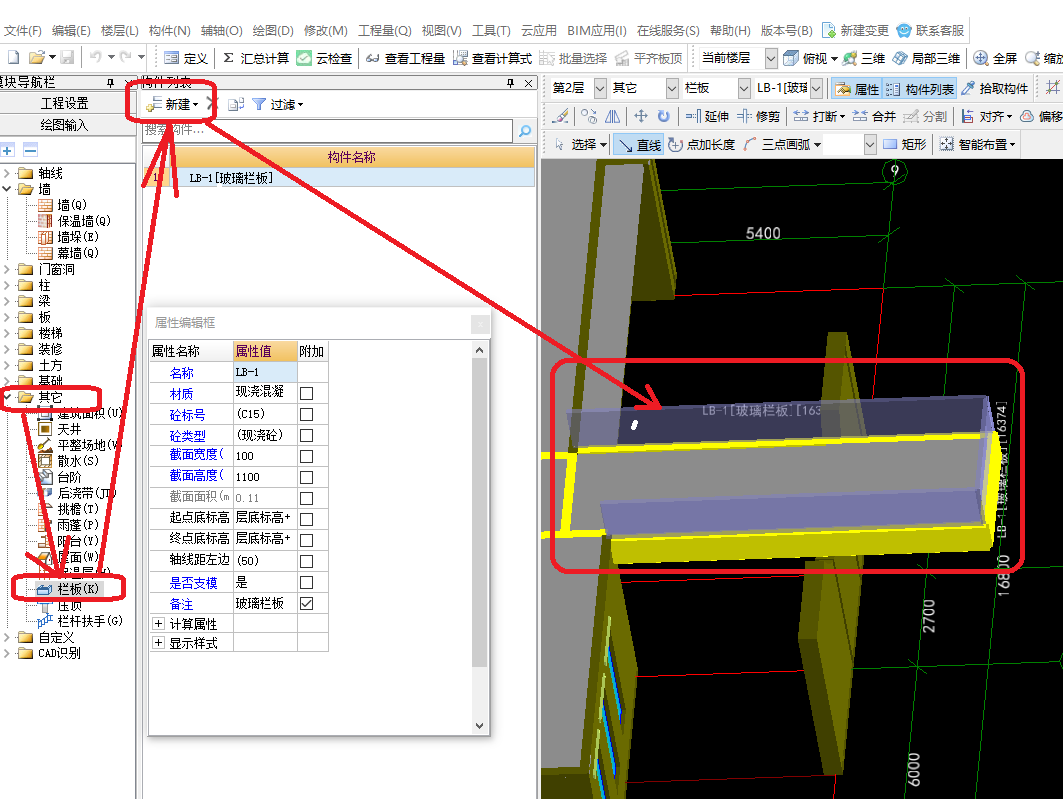Click the property panel scrollbar
The image size is (1063, 799).
click(x=479, y=512)
